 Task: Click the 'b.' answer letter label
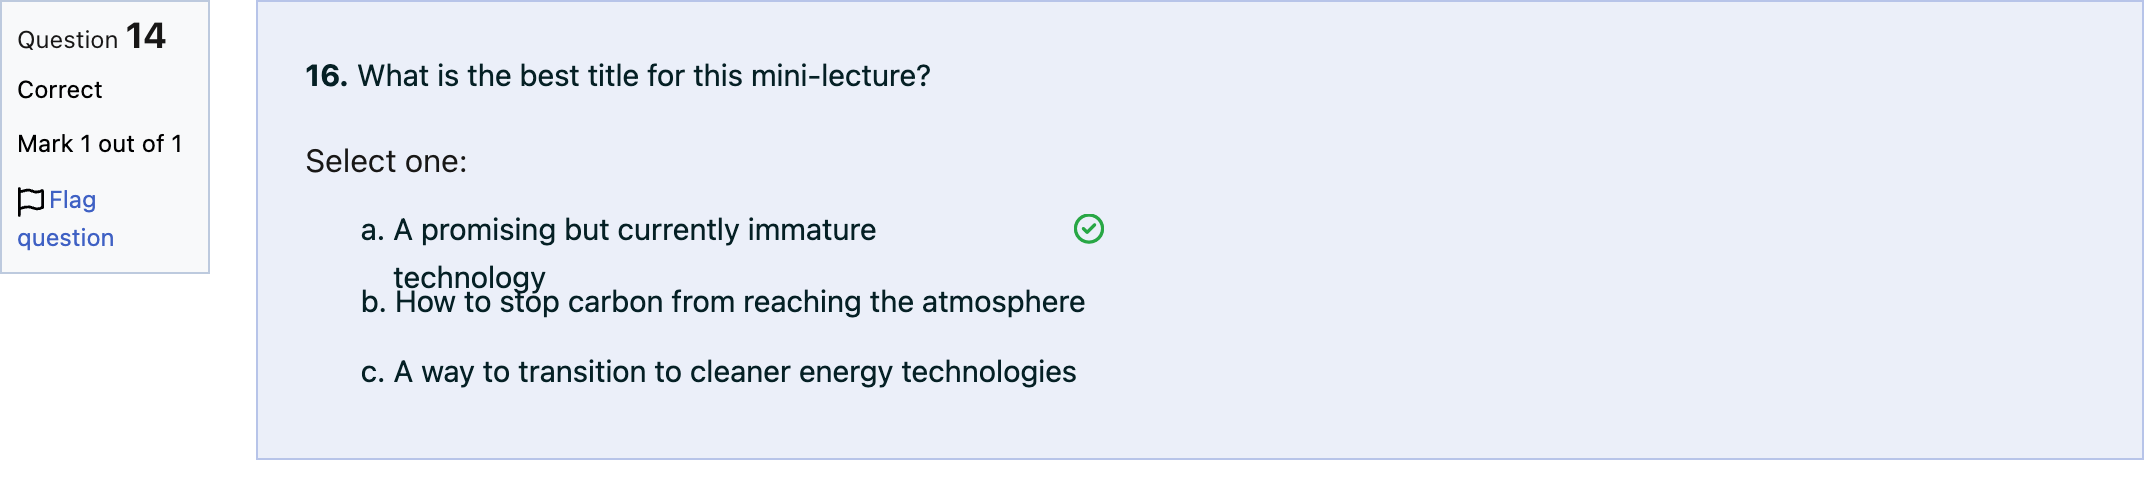point(373,302)
